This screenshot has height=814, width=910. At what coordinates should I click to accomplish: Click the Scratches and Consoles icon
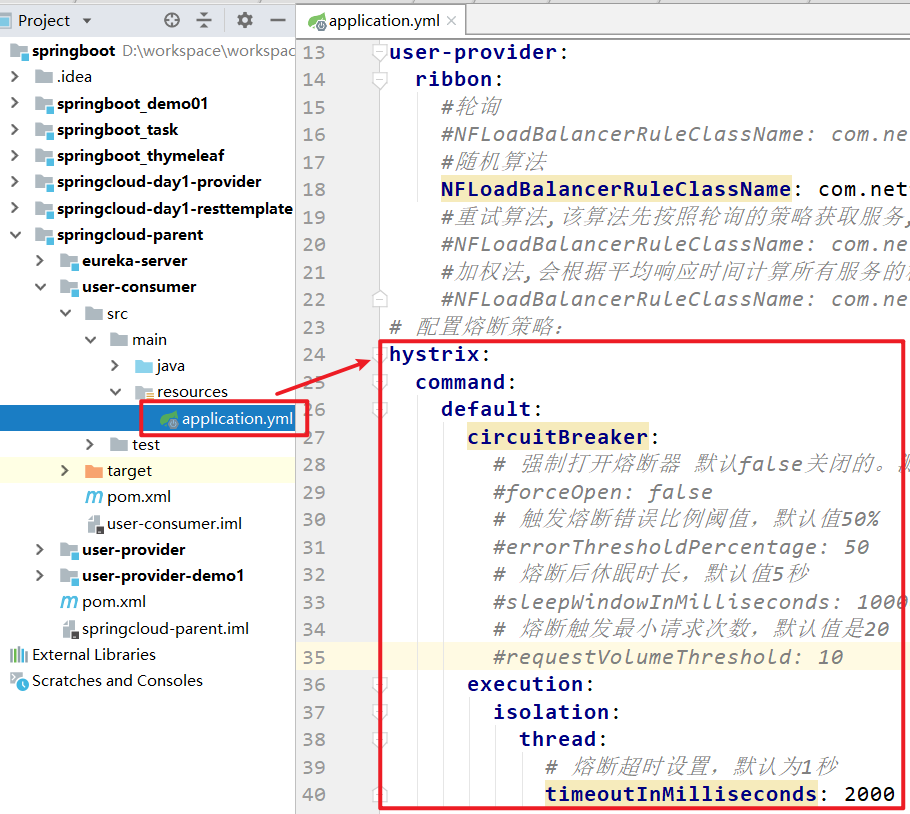click(19, 681)
